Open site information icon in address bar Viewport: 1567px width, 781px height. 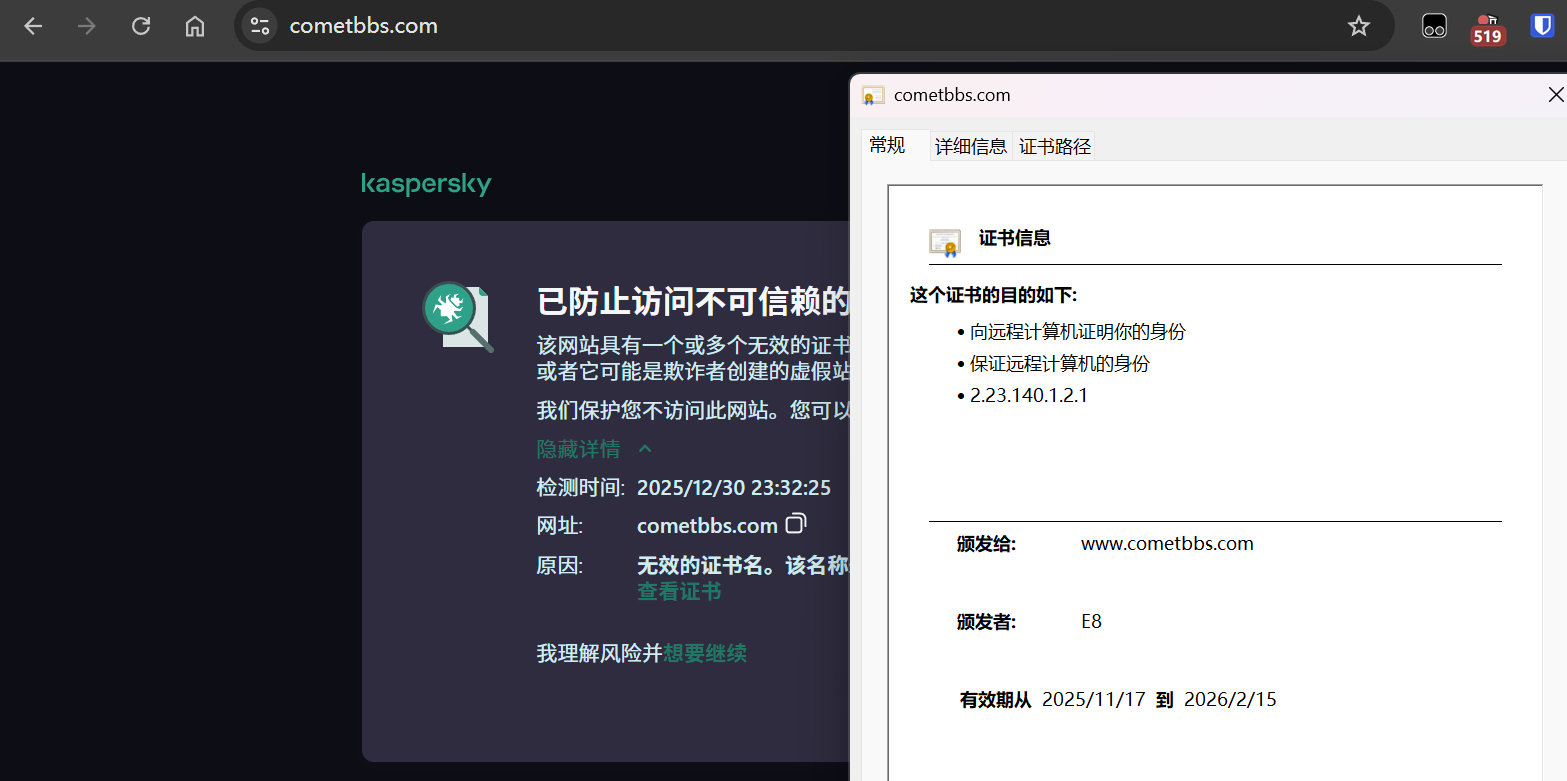(x=260, y=26)
